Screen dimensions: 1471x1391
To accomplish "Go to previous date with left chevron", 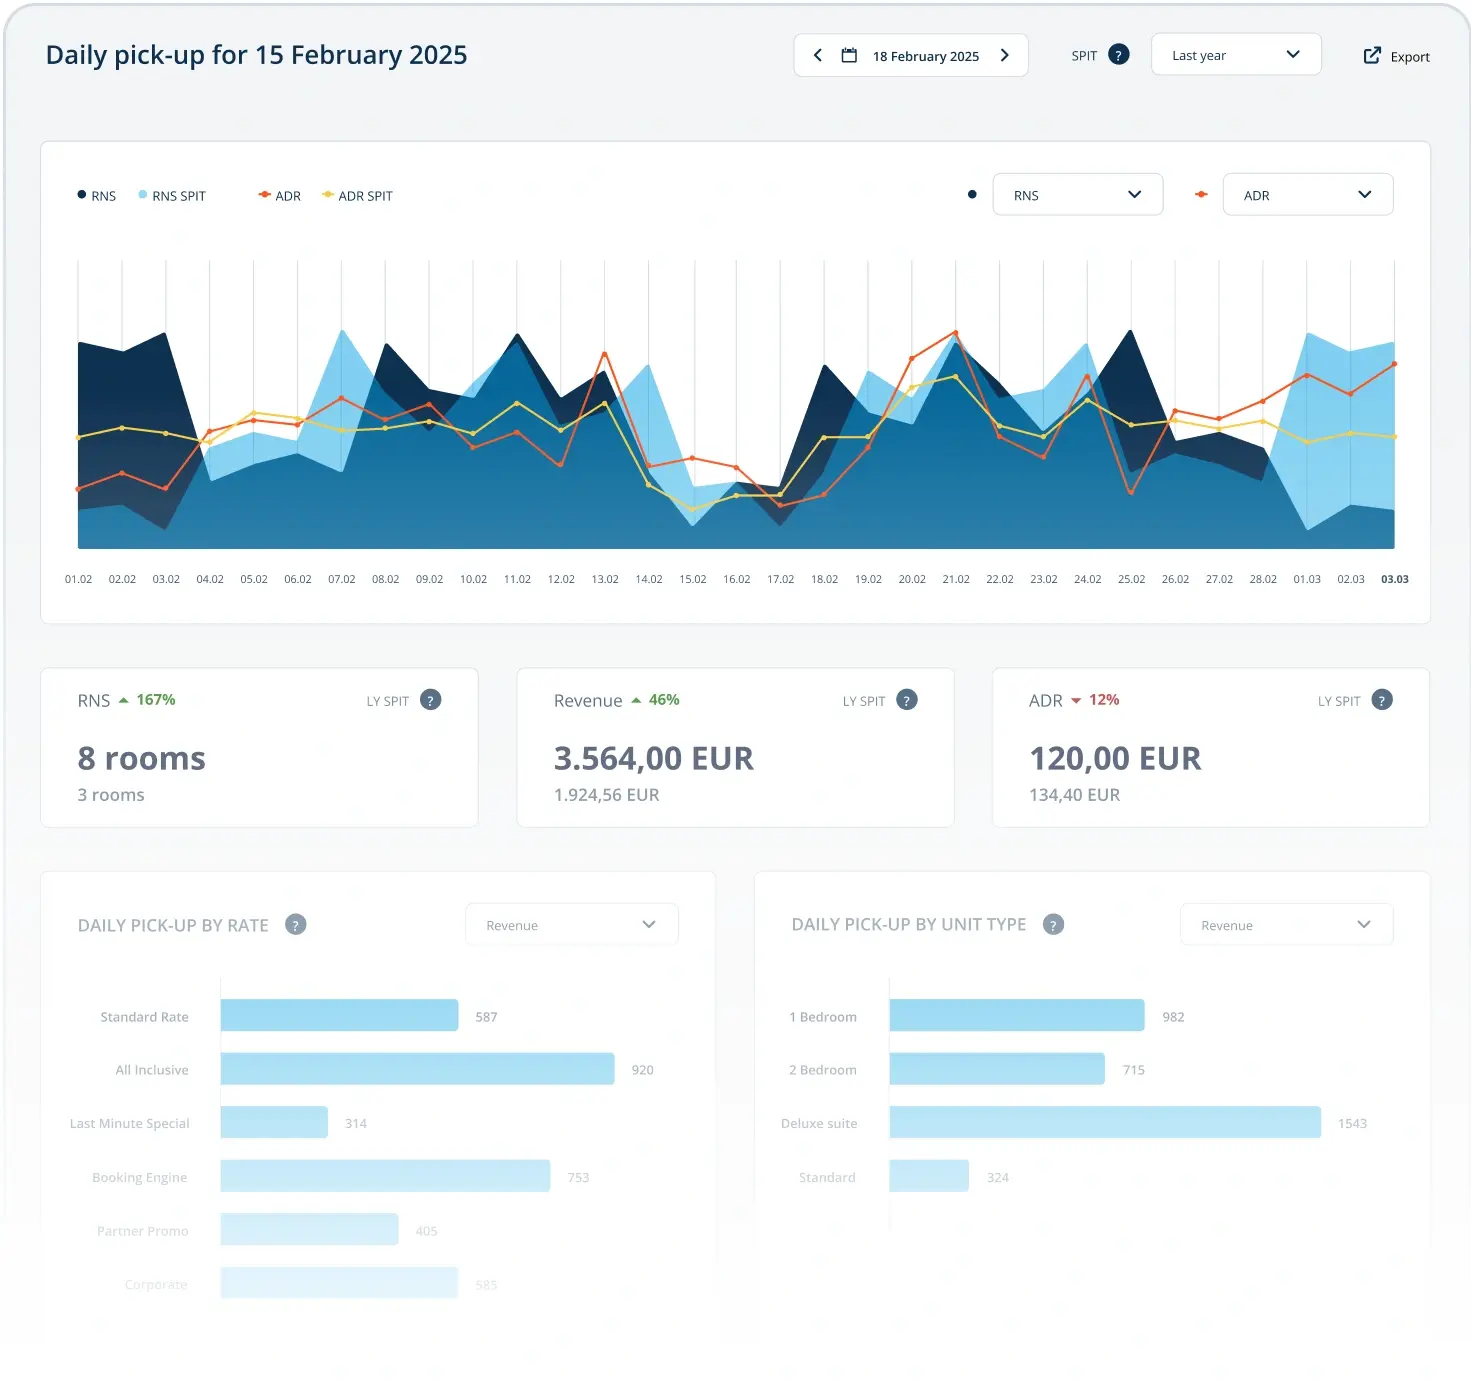I will 818,55.
